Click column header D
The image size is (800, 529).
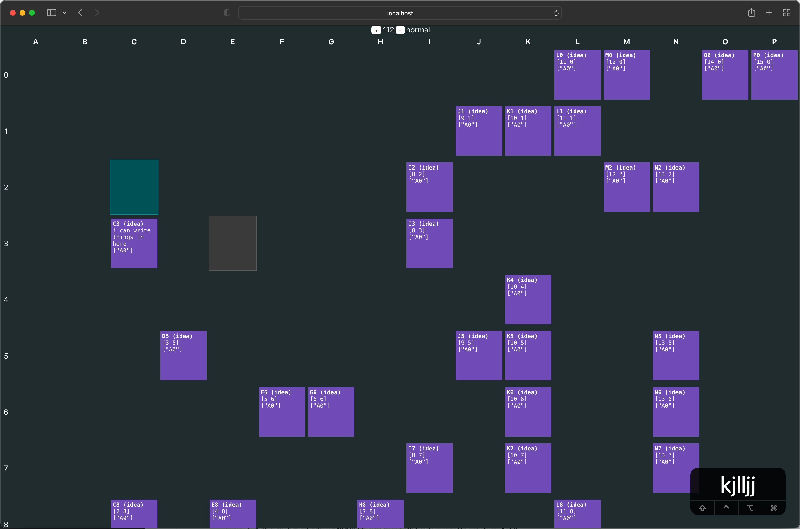click(183, 42)
